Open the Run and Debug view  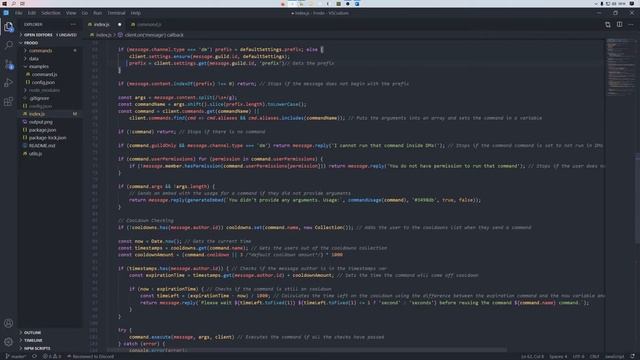point(8,83)
